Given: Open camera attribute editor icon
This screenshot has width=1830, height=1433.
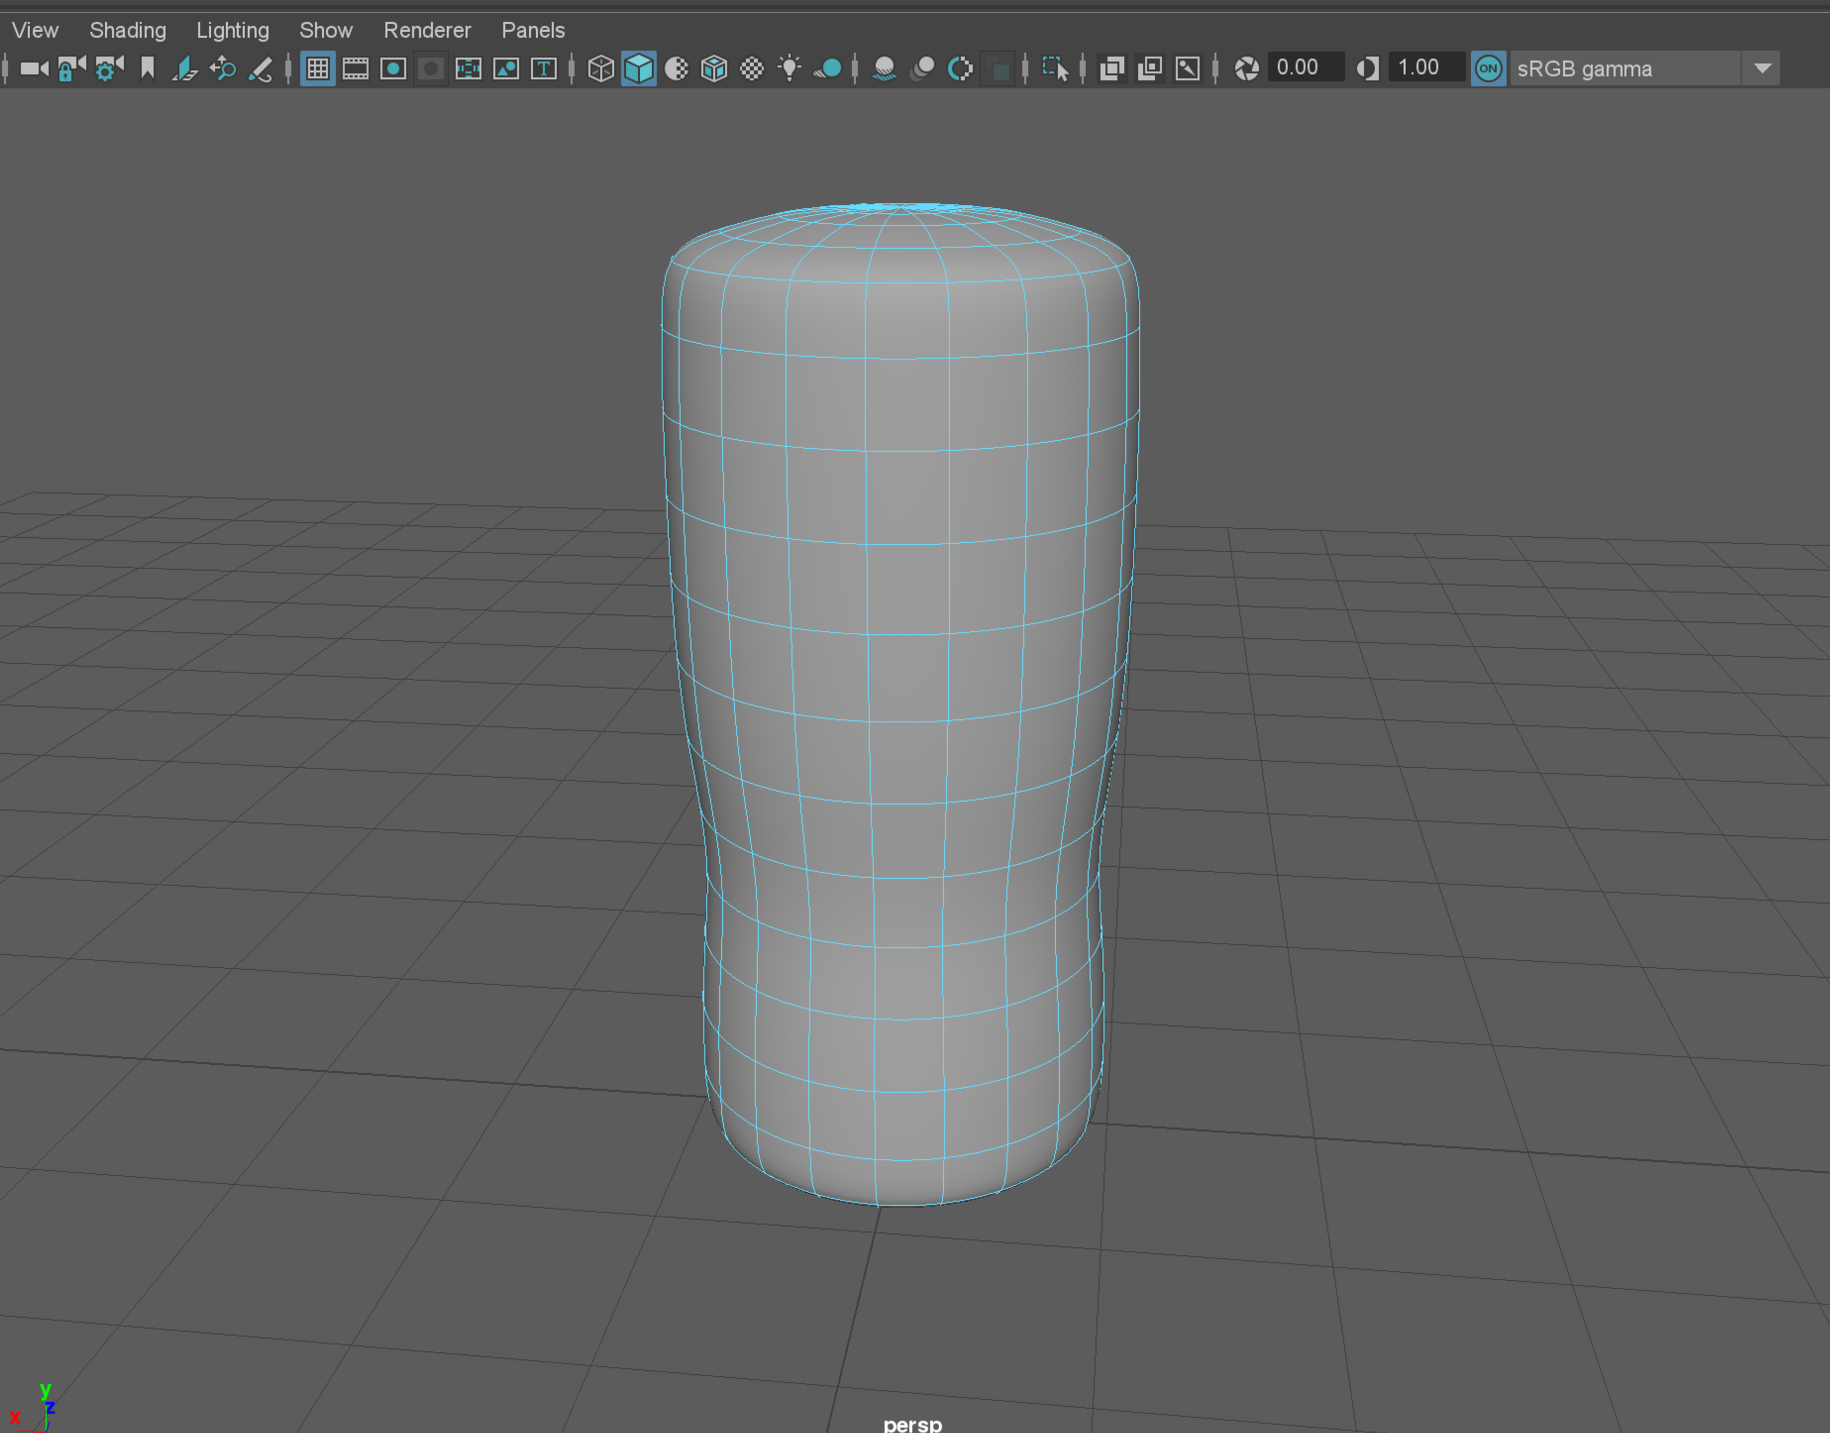Looking at the screenshot, I should pyautogui.click(x=106, y=68).
